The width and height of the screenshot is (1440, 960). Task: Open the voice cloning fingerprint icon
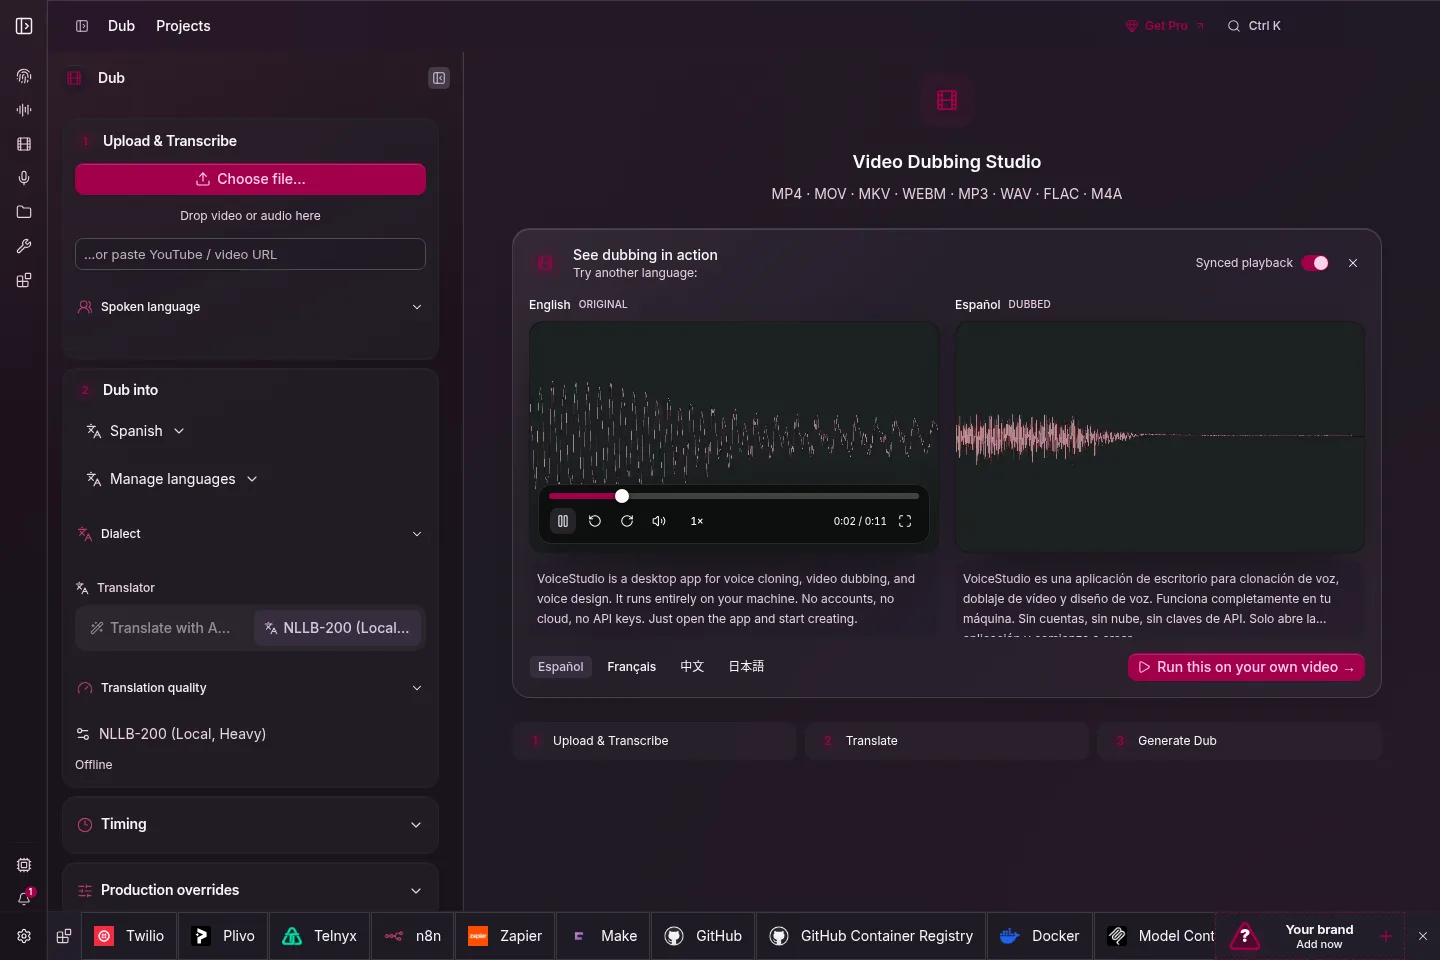point(24,76)
